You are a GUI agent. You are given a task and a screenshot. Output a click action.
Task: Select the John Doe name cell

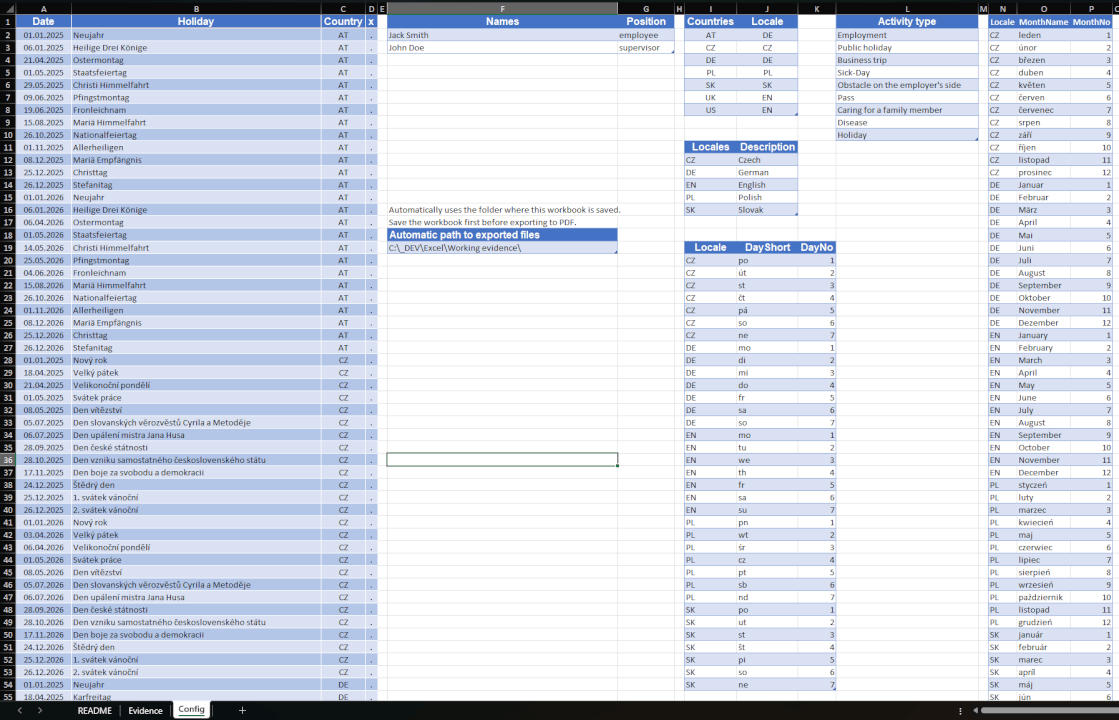point(502,48)
